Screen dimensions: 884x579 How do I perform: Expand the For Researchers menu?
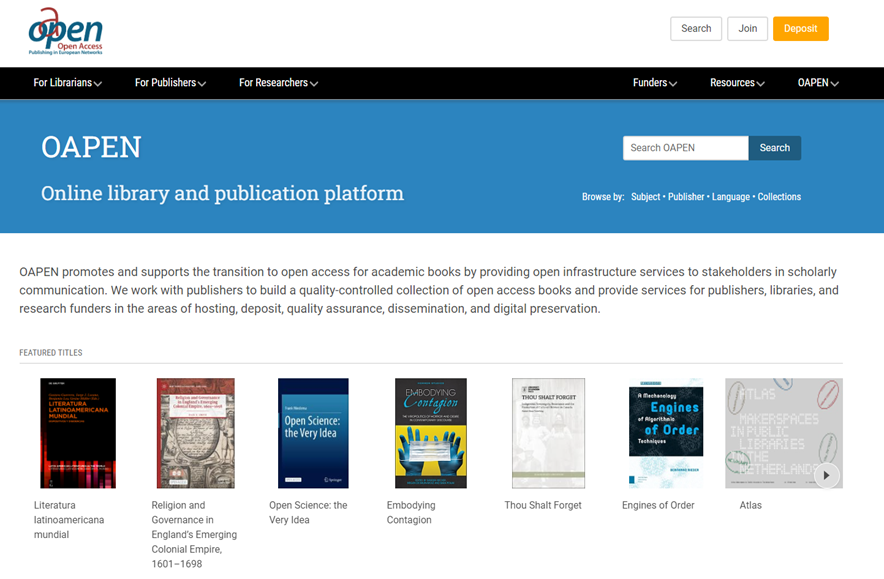tap(279, 83)
